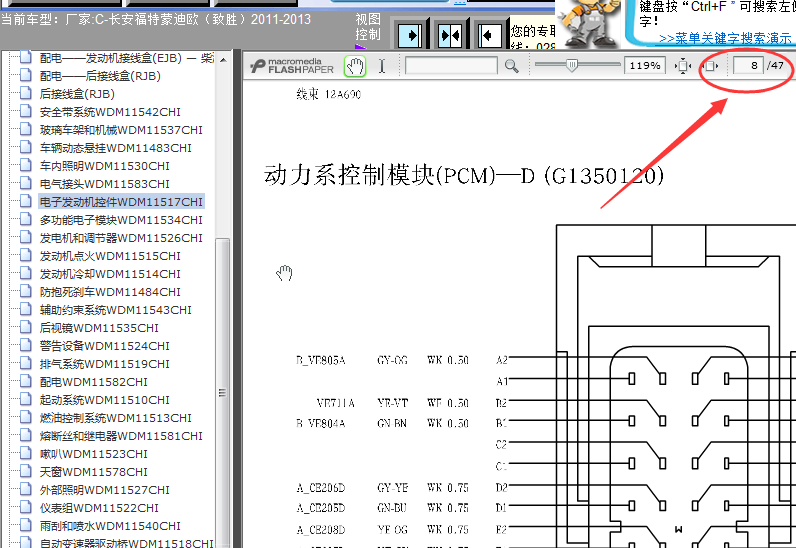Image resolution: width=796 pixels, height=548 pixels.
Task: Click page icon beside 警告设备WDM11524CHI
Action: 25,345
